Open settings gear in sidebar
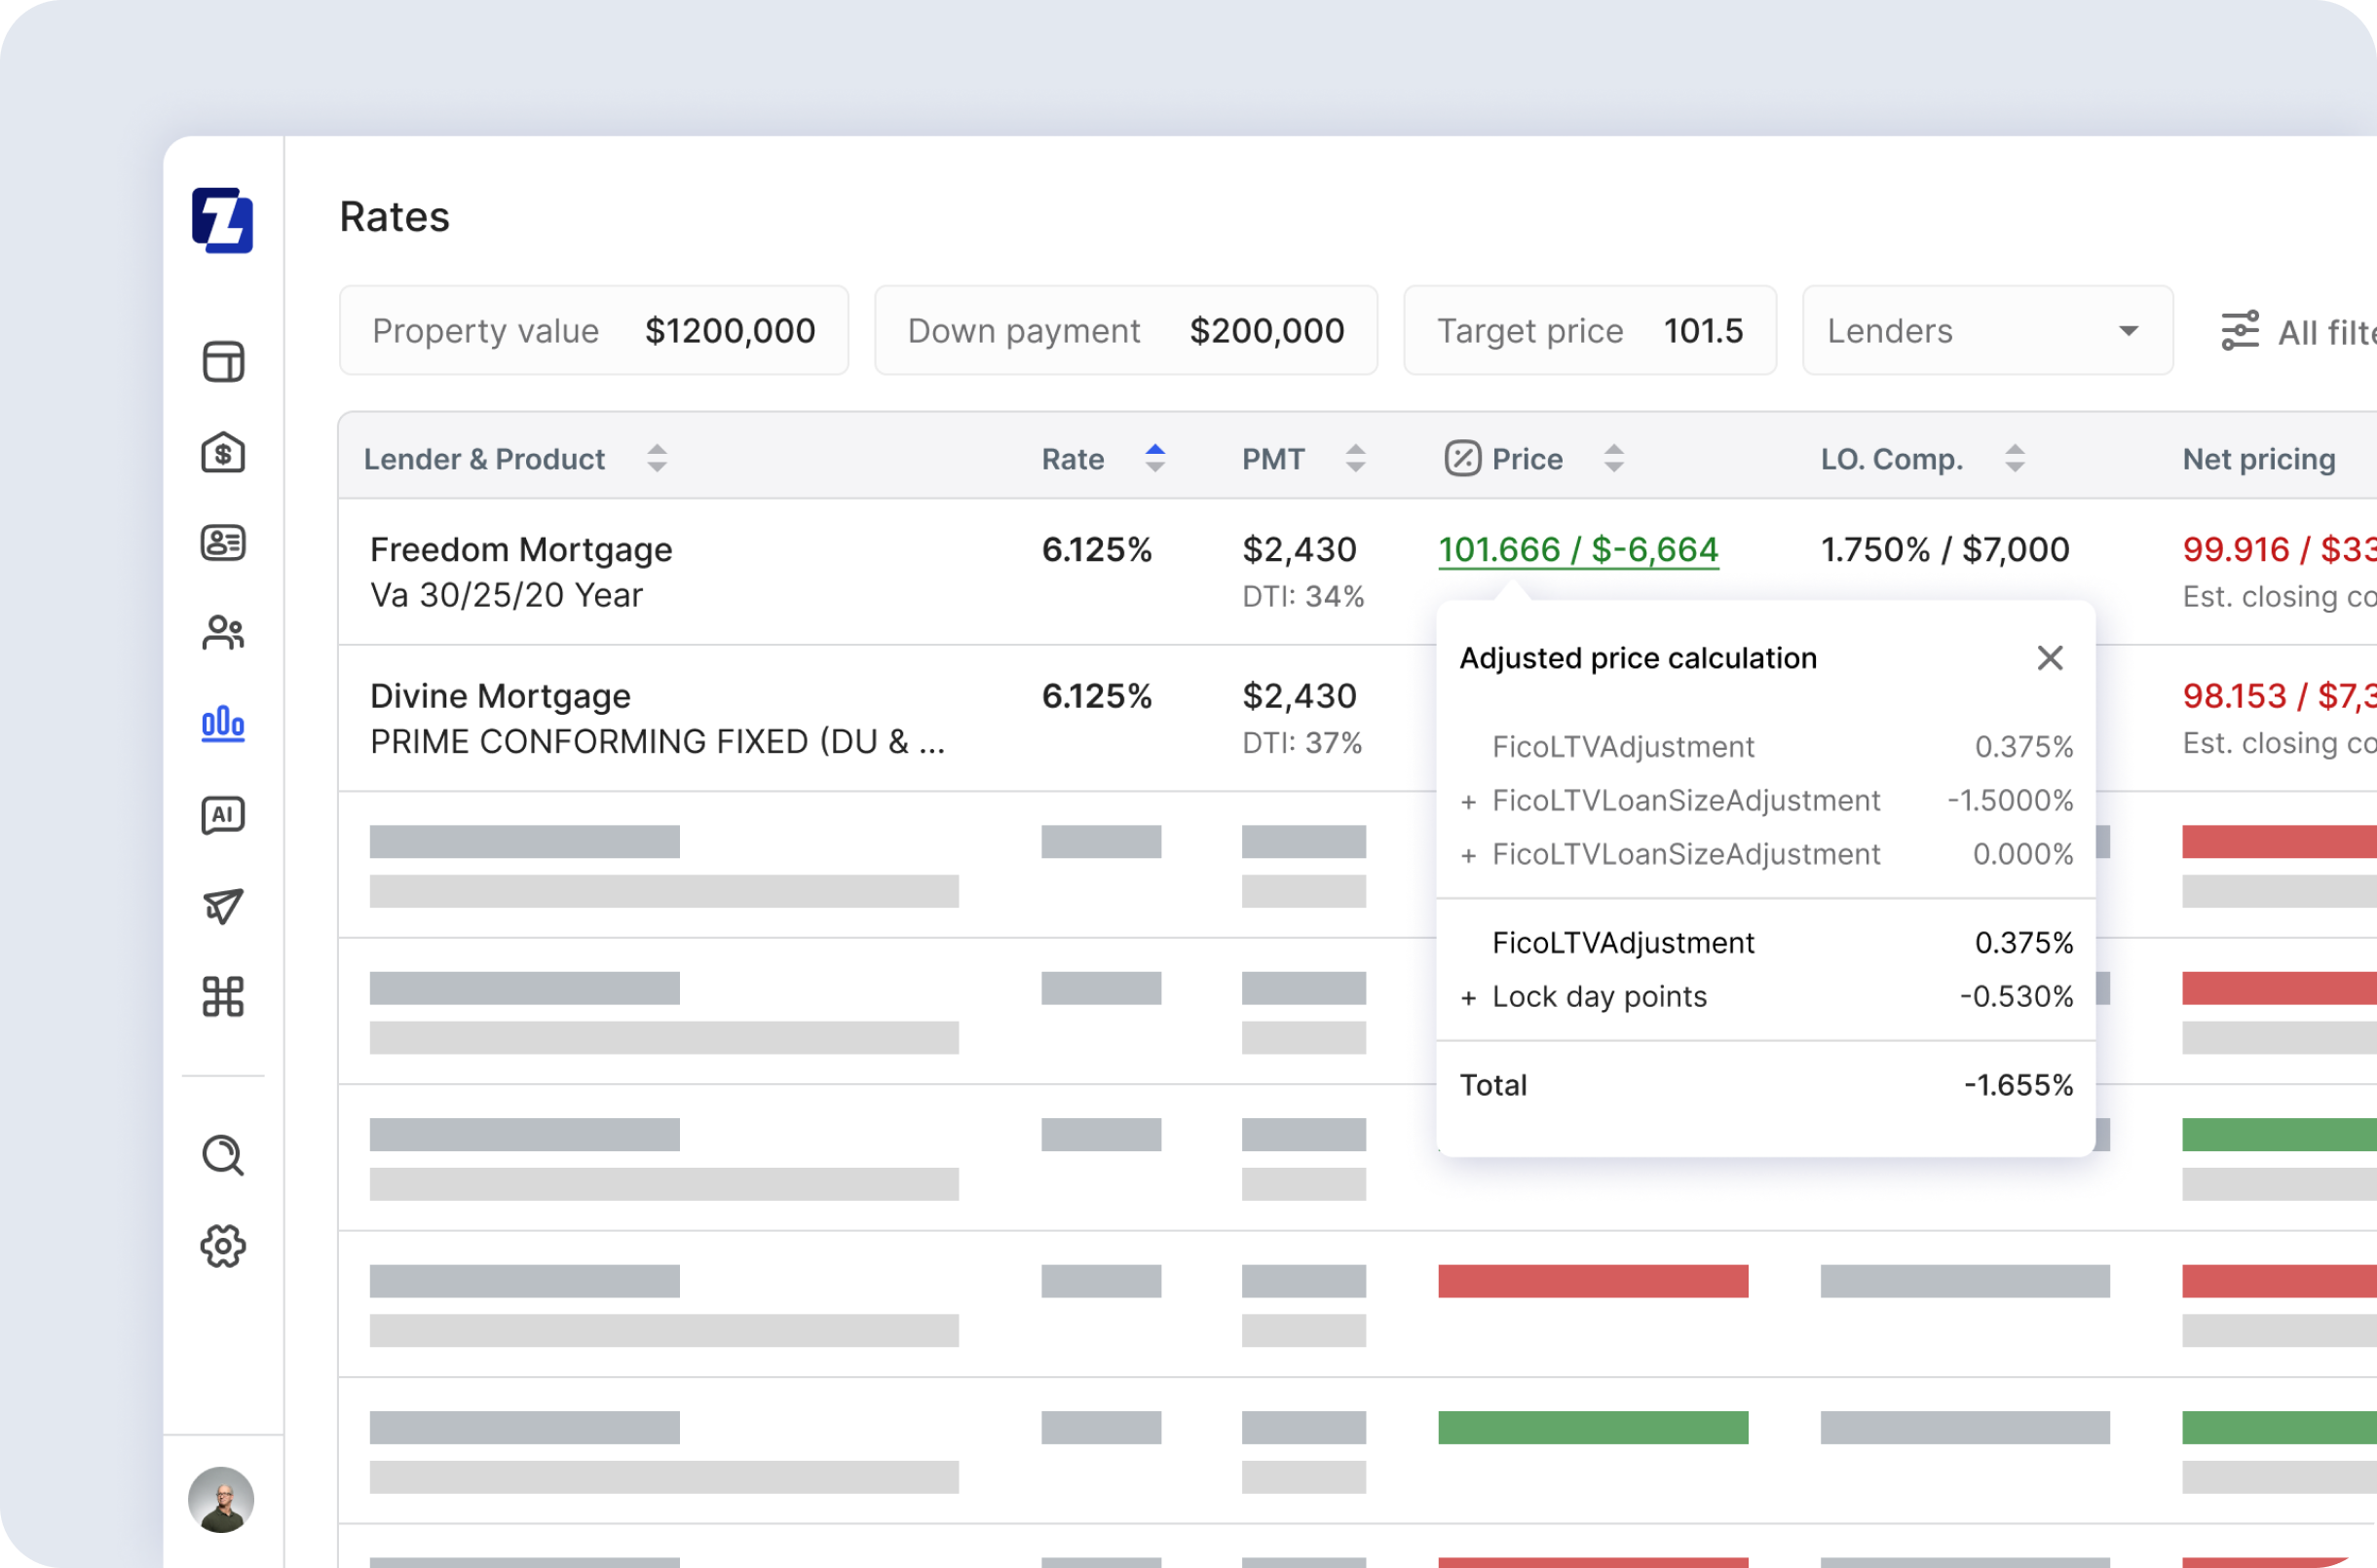 pyautogui.click(x=222, y=1247)
